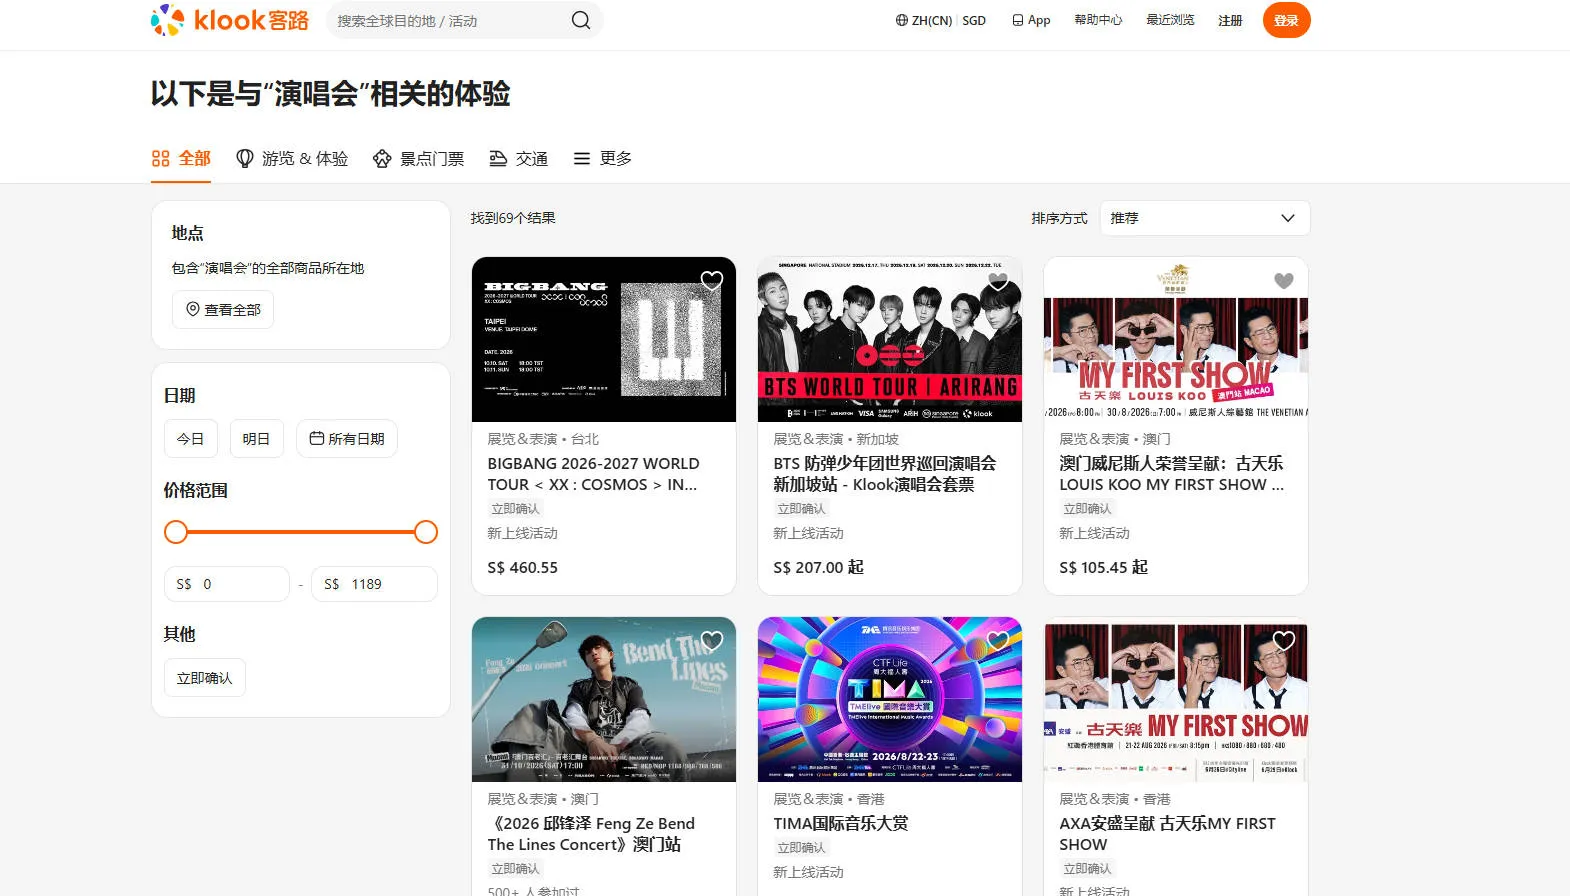Open AXA安盛呈献 古天乐MY FIRST SHOW title
The width and height of the screenshot is (1570, 896).
[1167, 834]
